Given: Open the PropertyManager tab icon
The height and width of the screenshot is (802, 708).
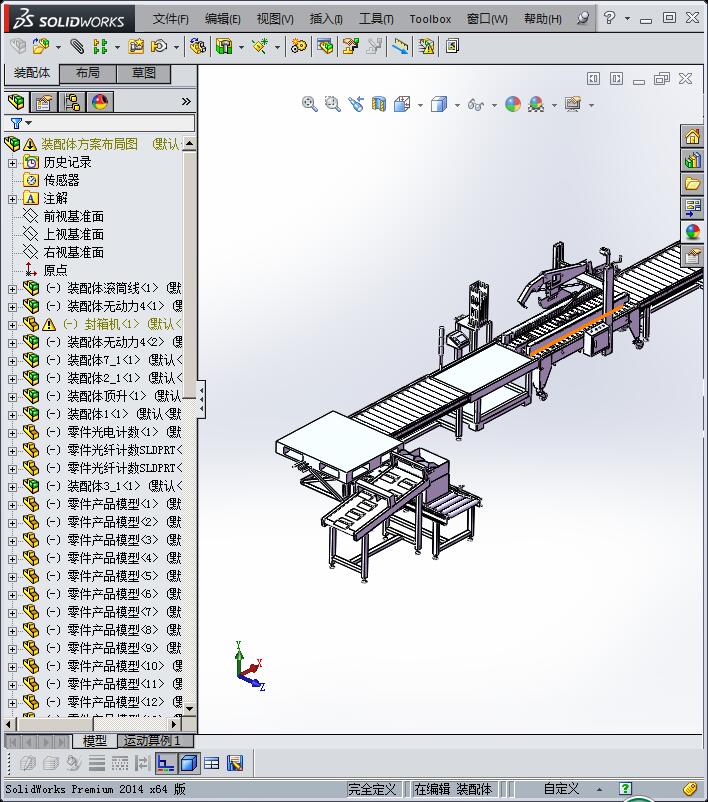Looking at the screenshot, I should [x=44, y=102].
